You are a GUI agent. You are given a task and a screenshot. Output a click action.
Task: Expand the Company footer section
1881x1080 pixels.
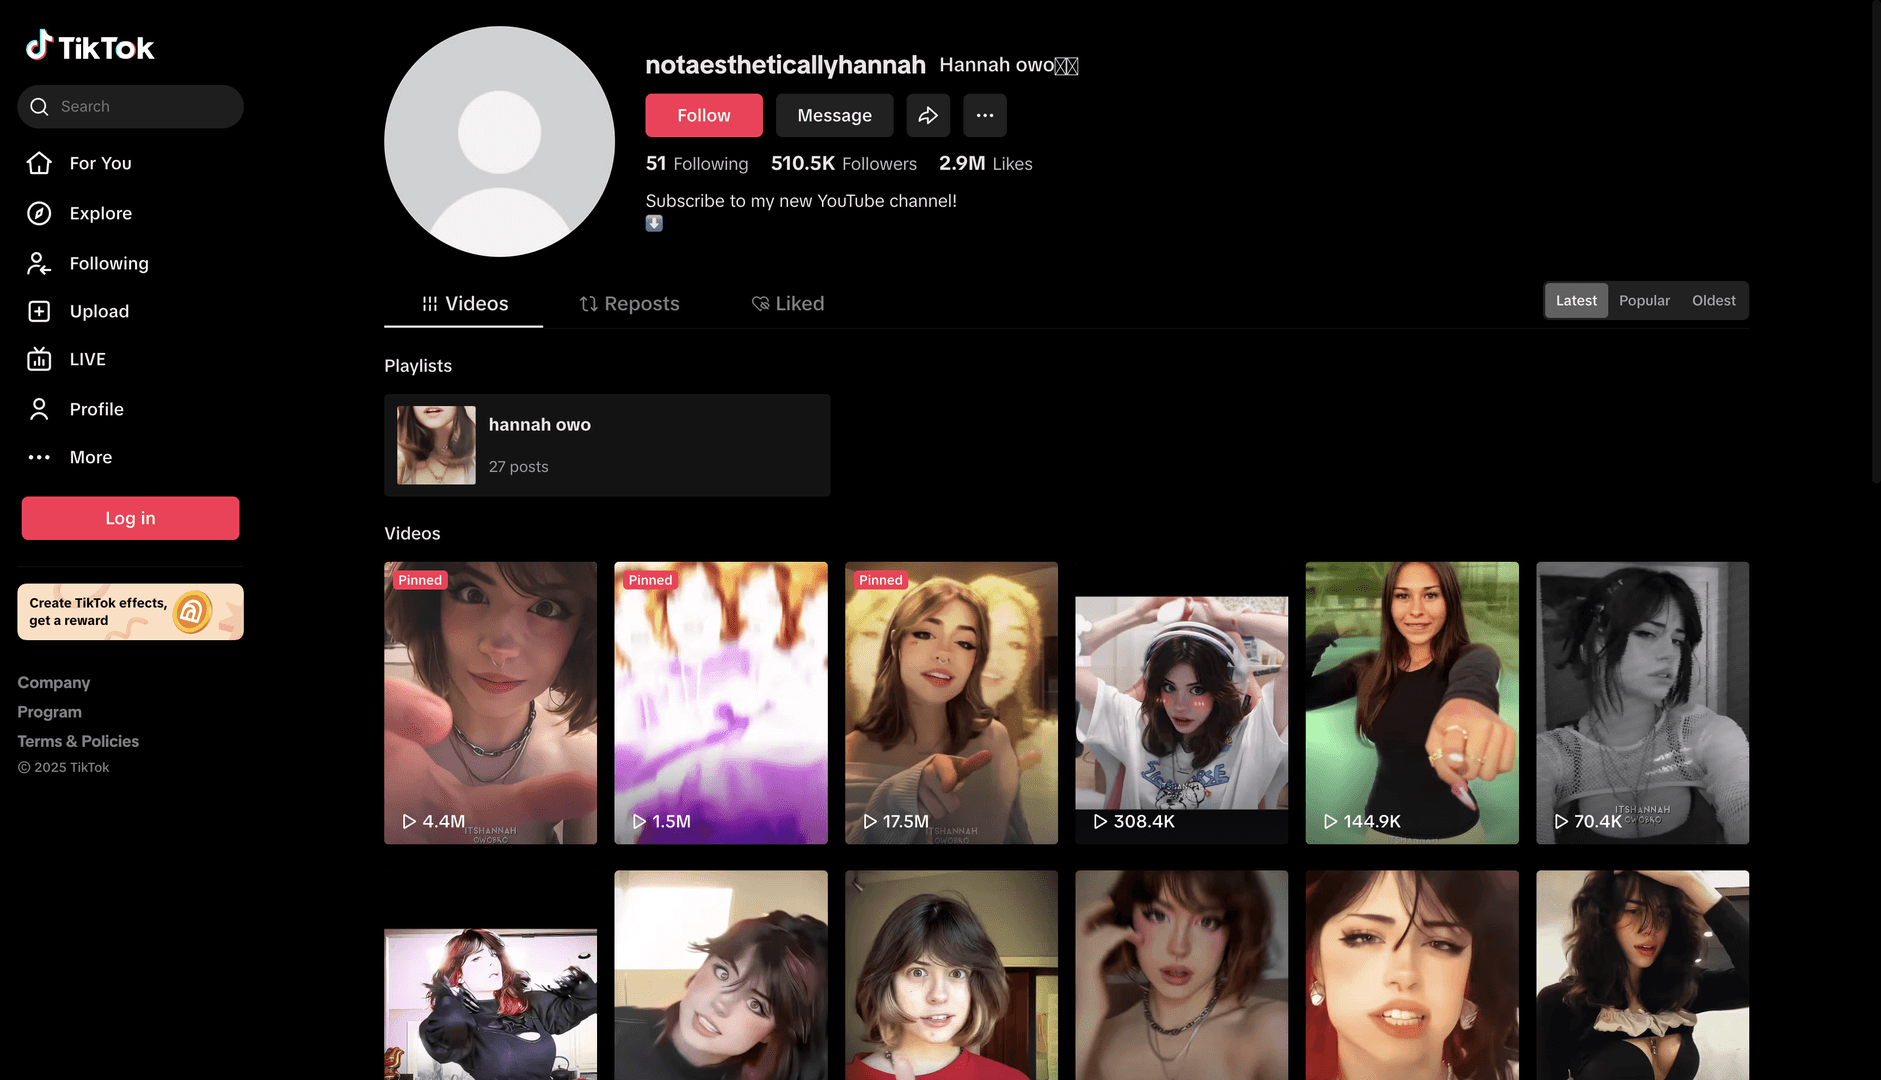tap(54, 682)
